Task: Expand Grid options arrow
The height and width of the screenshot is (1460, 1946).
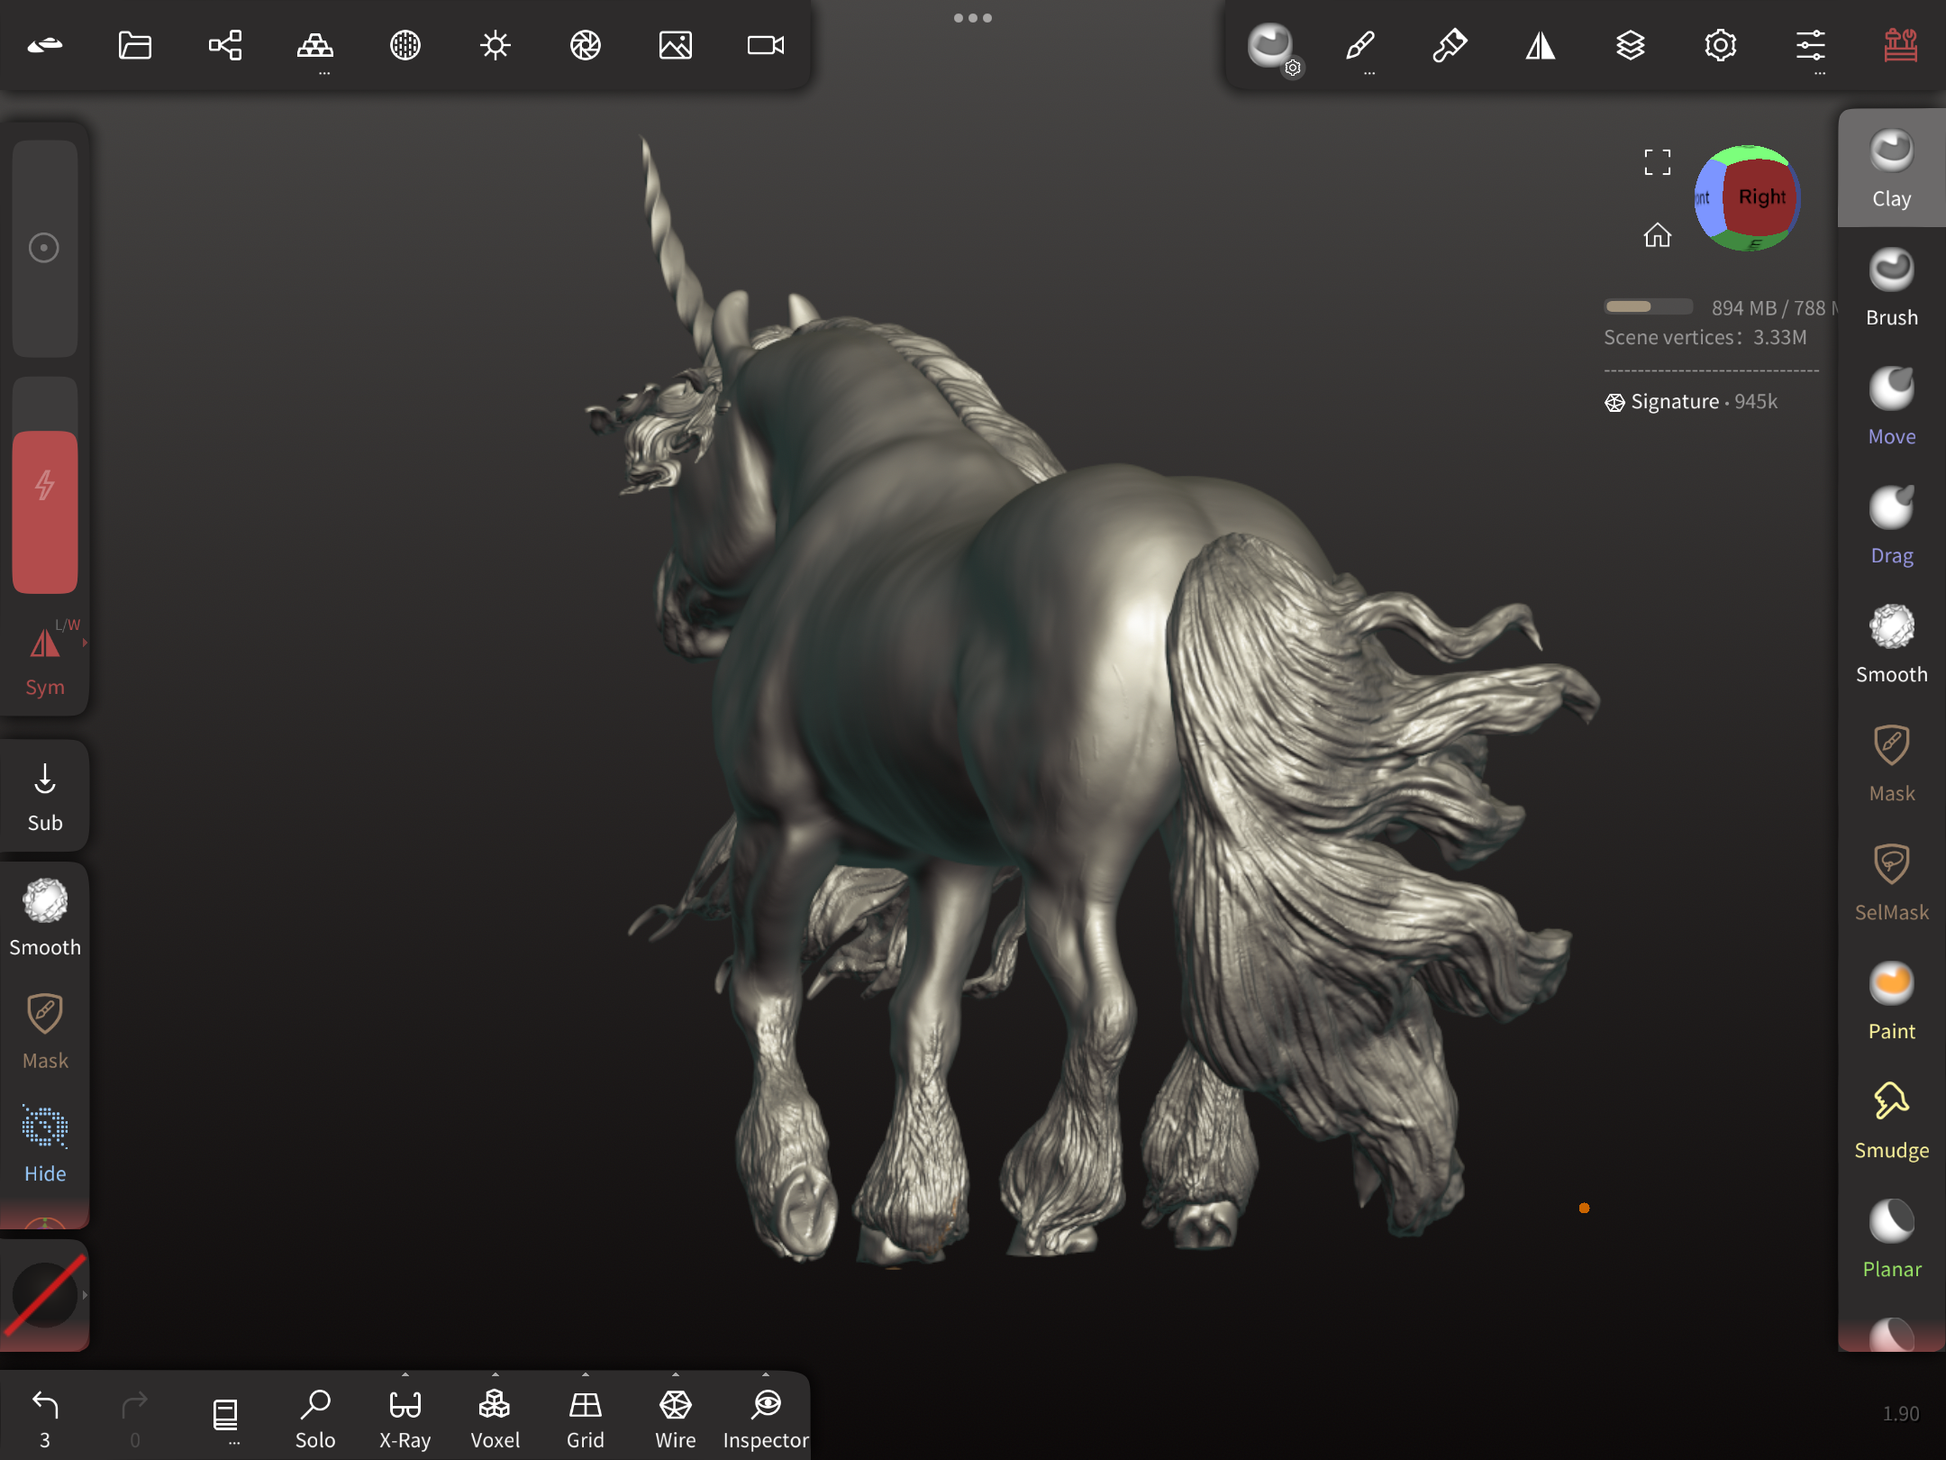Action: 585,1375
